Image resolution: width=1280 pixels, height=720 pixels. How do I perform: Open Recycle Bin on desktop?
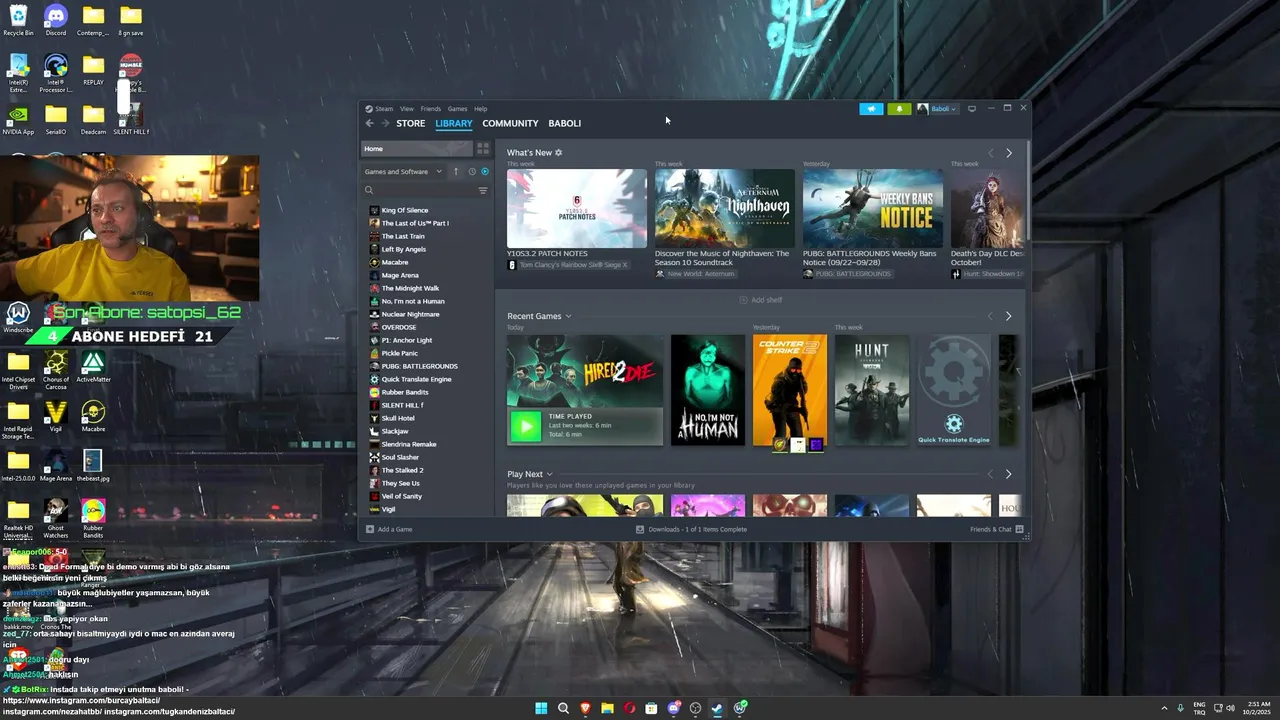coord(18,20)
